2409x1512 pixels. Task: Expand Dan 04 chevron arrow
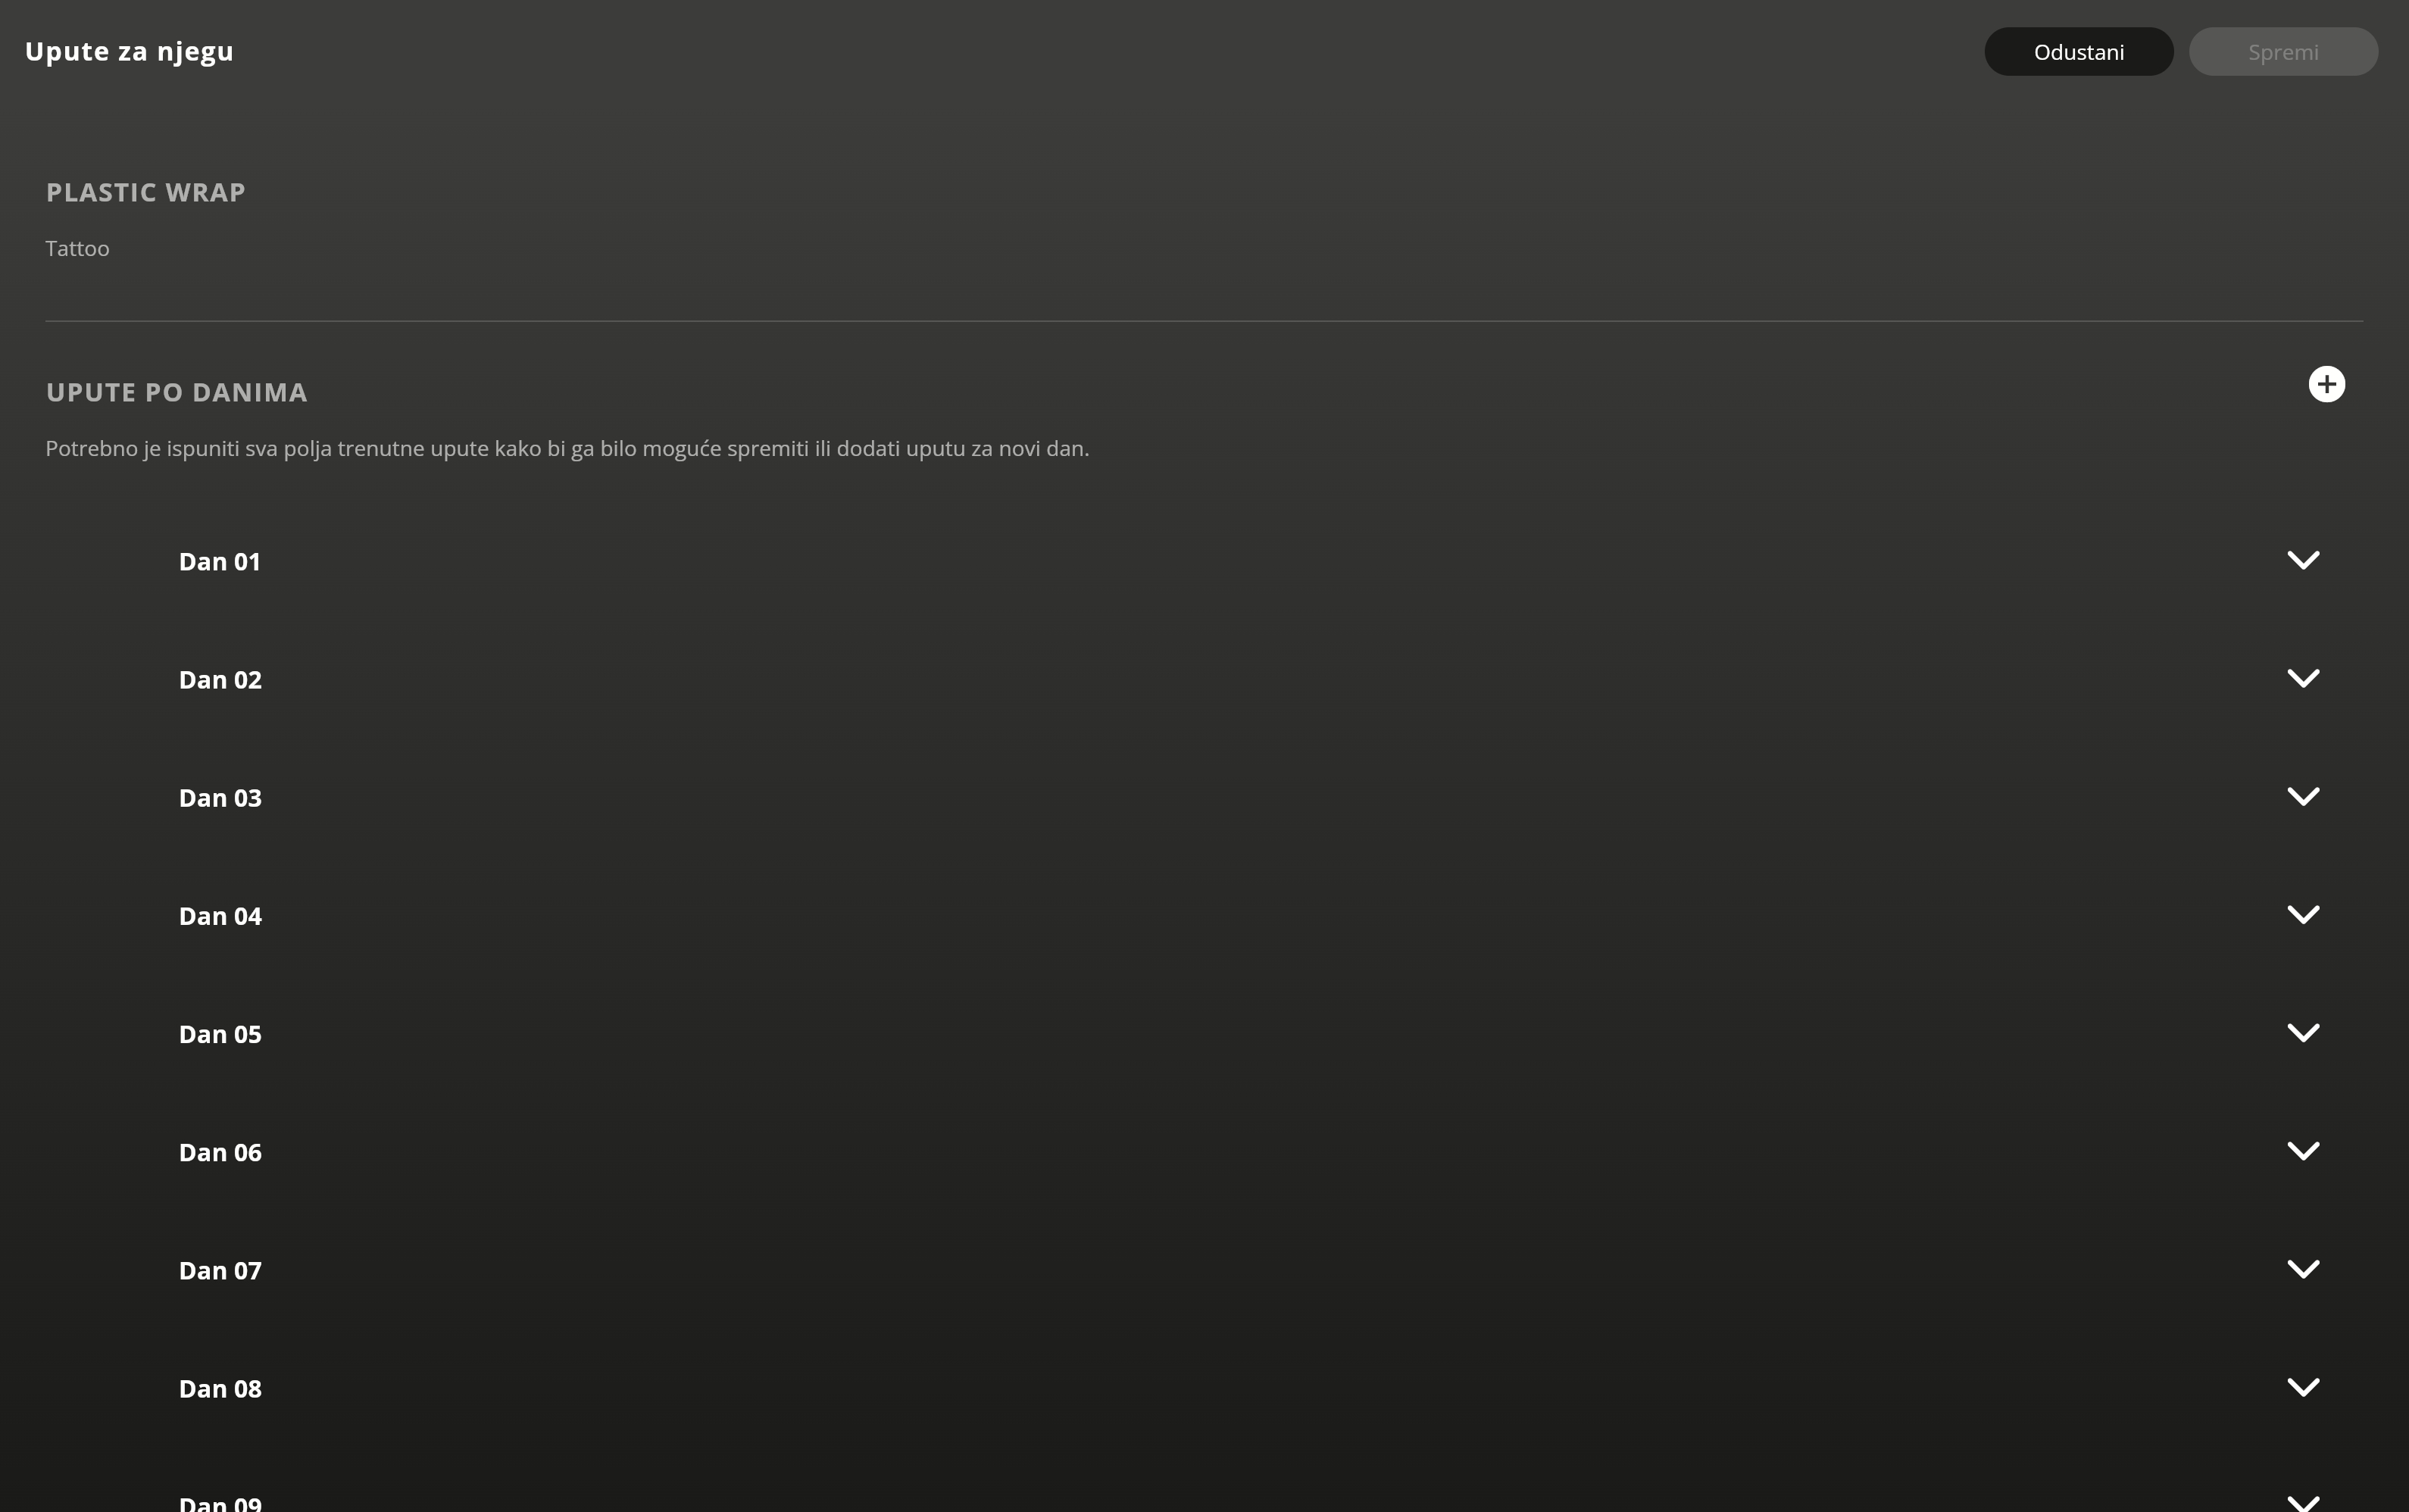(2303, 914)
